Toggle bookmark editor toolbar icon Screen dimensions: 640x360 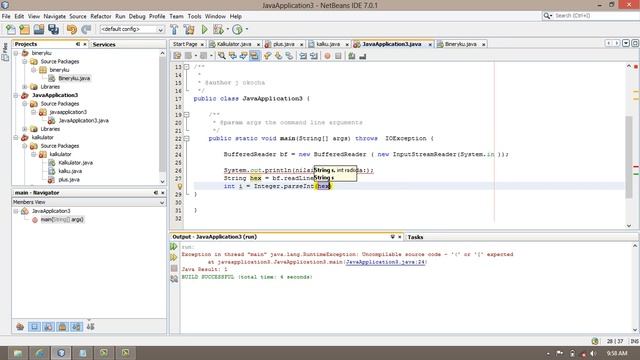pyautogui.click(x=289, y=56)
